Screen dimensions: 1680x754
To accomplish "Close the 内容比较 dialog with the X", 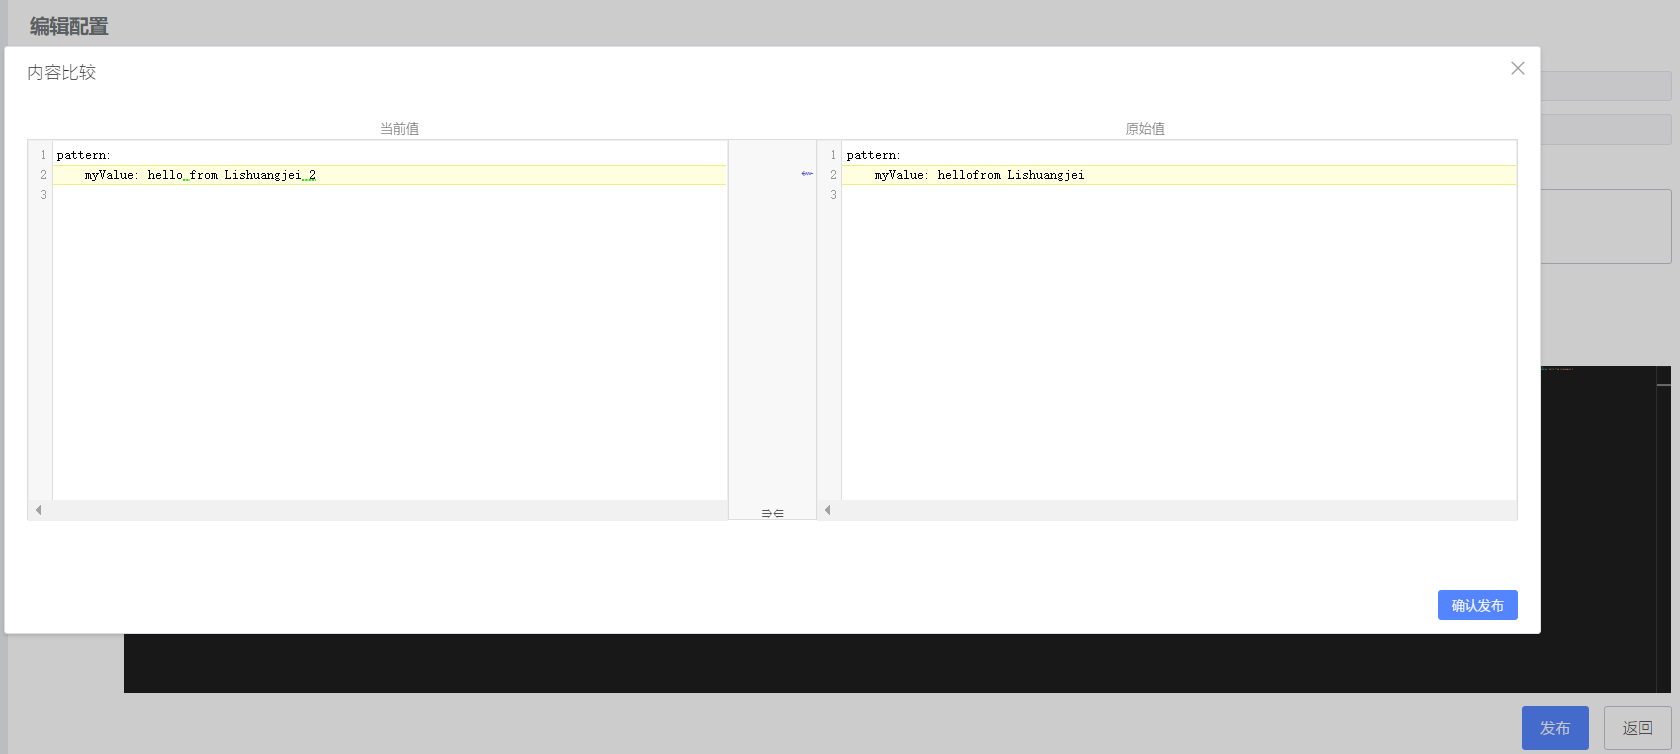I will point(1517,68).
